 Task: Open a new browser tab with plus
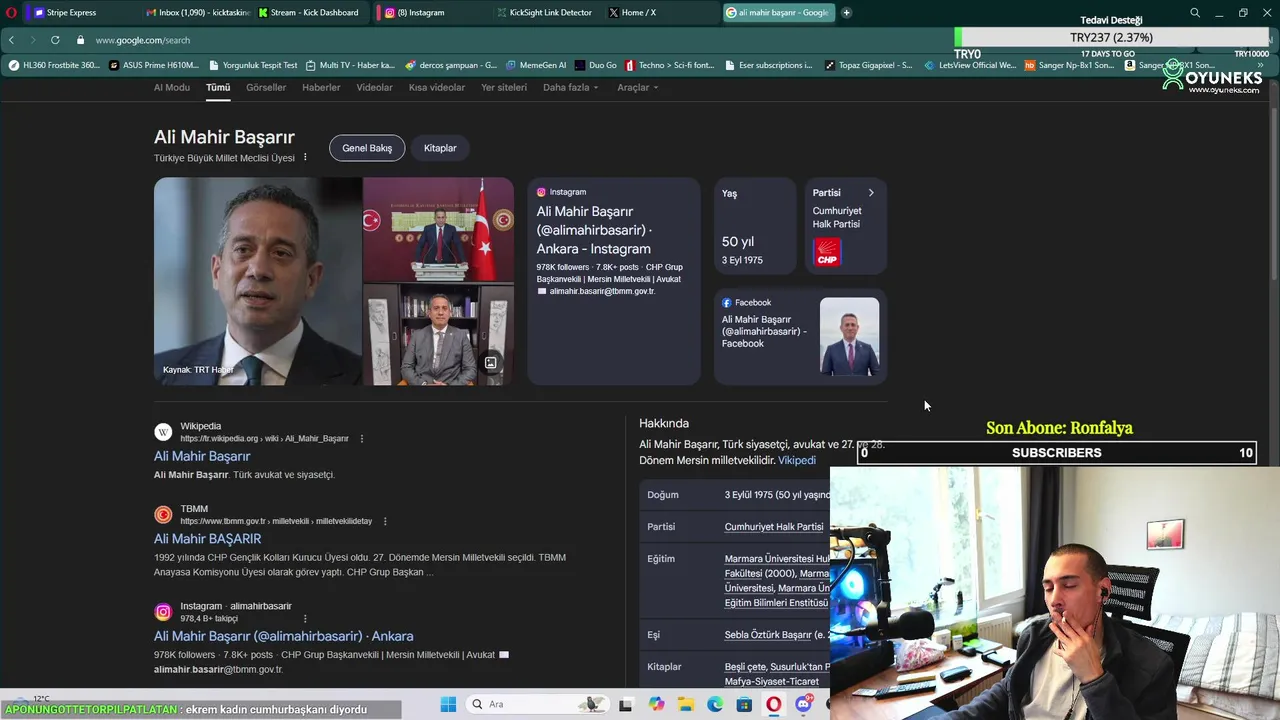pyautogui.click(x=846, y=13)
